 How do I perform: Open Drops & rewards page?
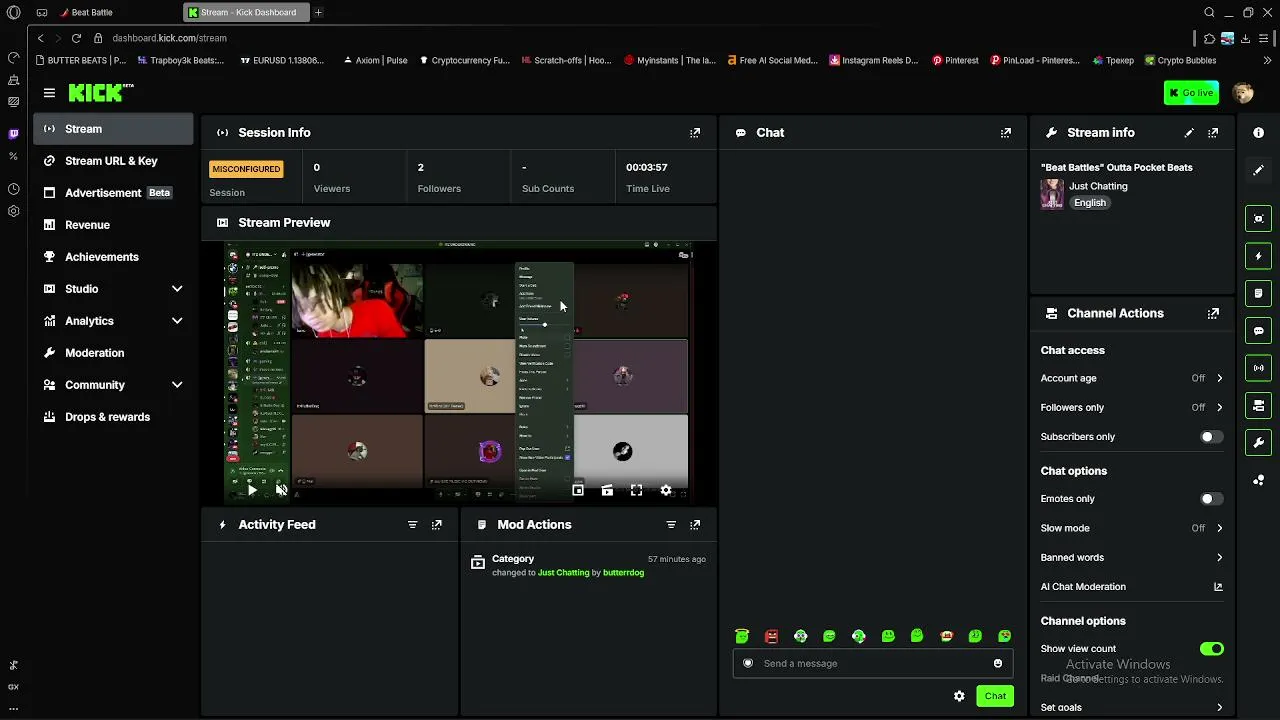113,417
